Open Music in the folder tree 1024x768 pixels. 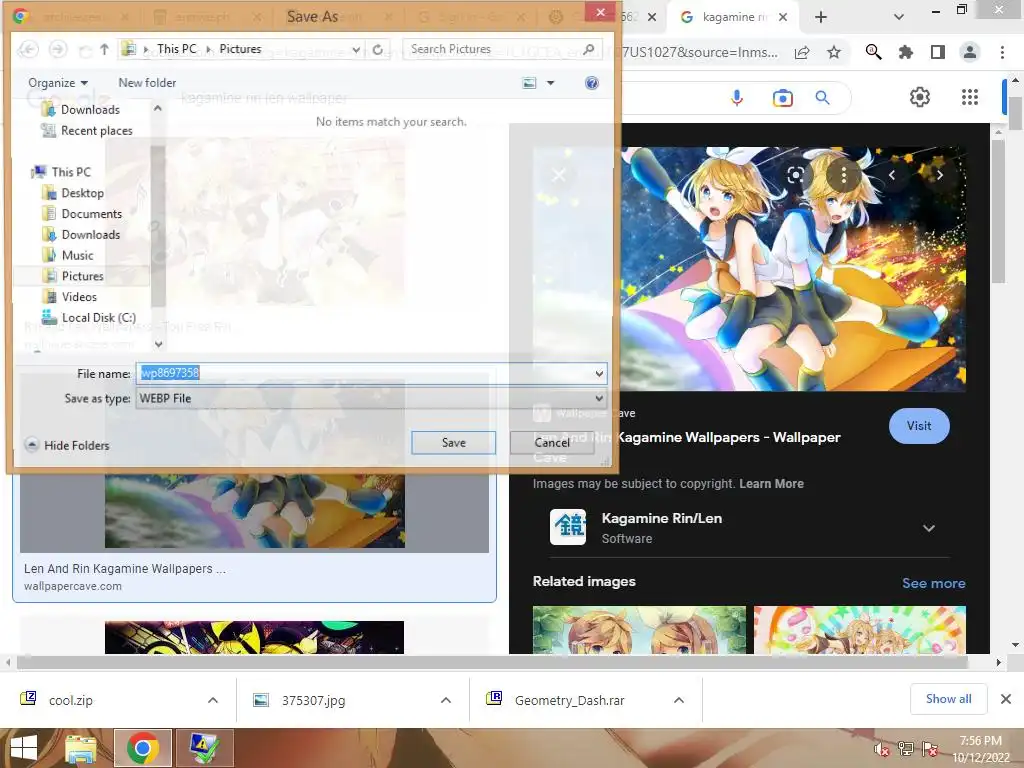click(68, 255)
